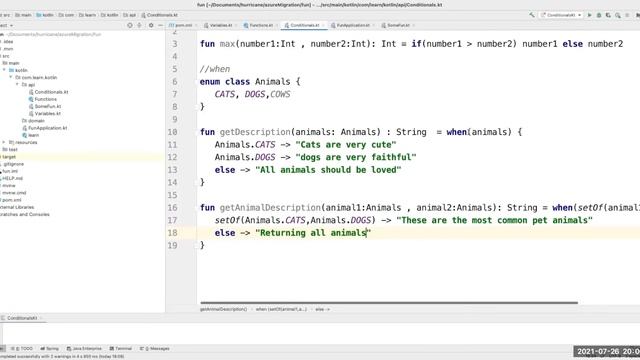The width and height of the screenshot is (640, 360).
Task: Open the TODO tool window
Action: pos(22,349)
